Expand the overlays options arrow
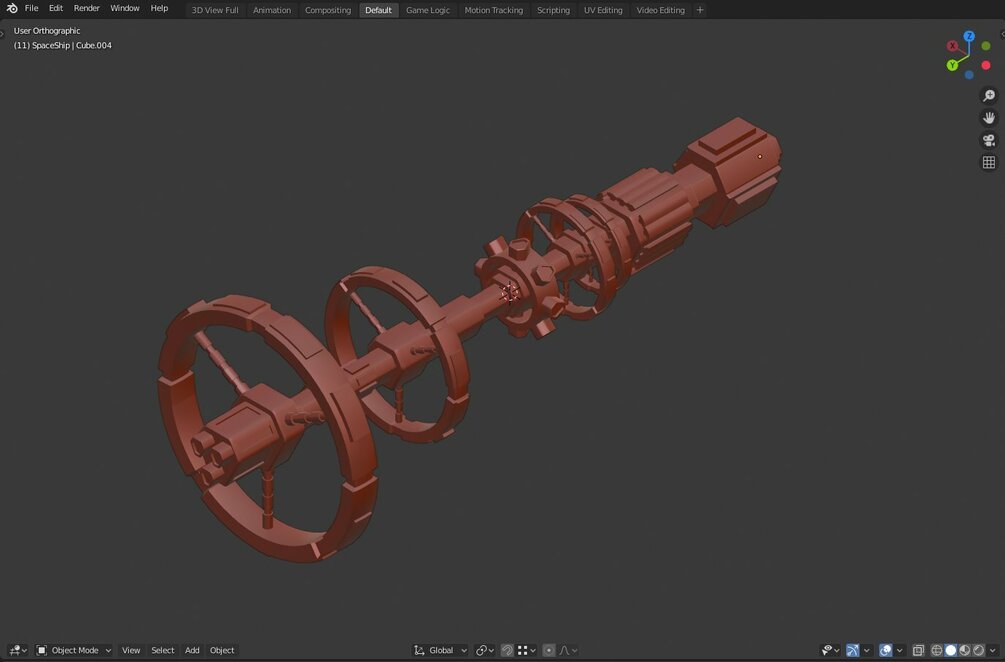Viewport: 1005px width, 662px height. pyautogui.click(x=899, y=650)
